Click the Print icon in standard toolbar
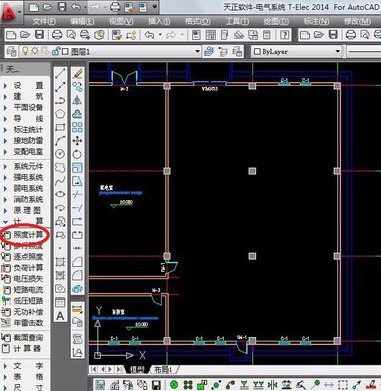Screen dimensions: 381x391 [x=57, y=35]
